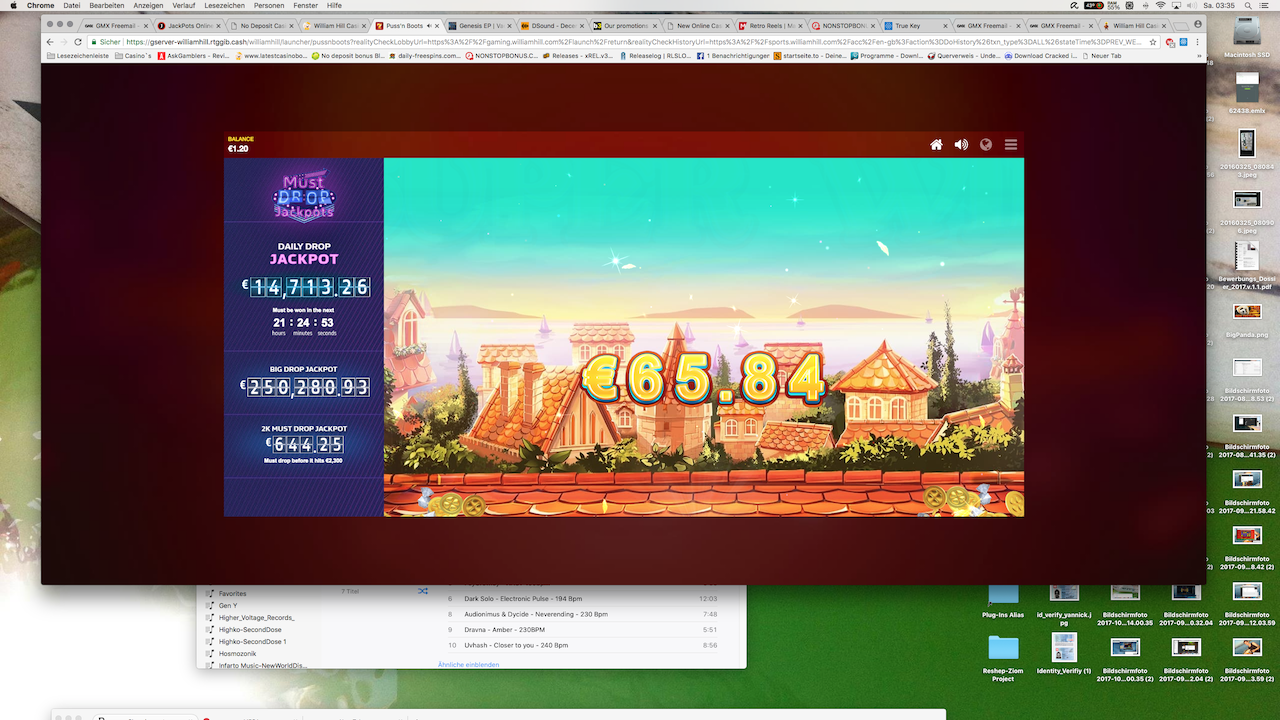This screenshot has height=720, width=1280.
Task: Open the game hamburger menu
Action: click(x=1011, y=145)
